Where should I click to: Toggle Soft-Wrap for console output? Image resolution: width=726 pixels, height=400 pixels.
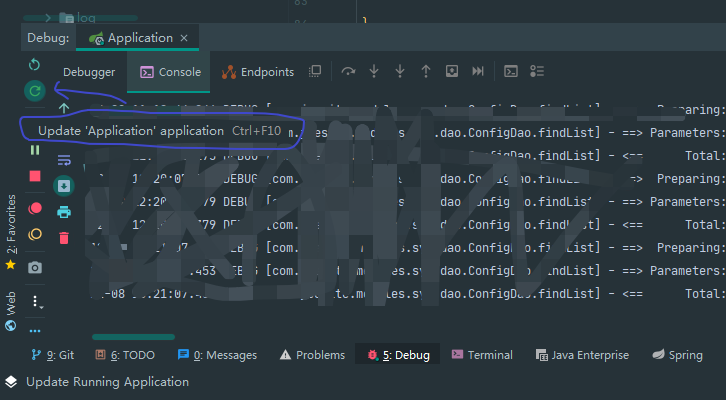(64, 160)
